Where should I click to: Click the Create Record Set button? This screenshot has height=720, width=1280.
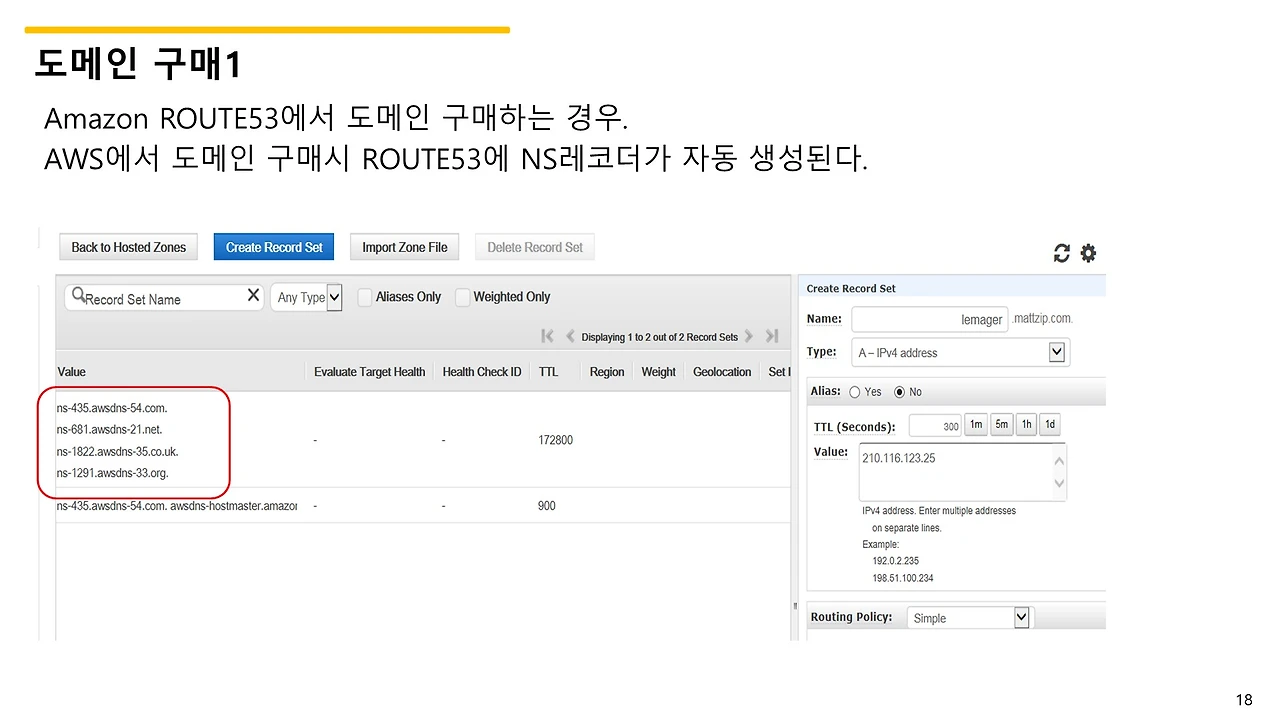(274, 248)
